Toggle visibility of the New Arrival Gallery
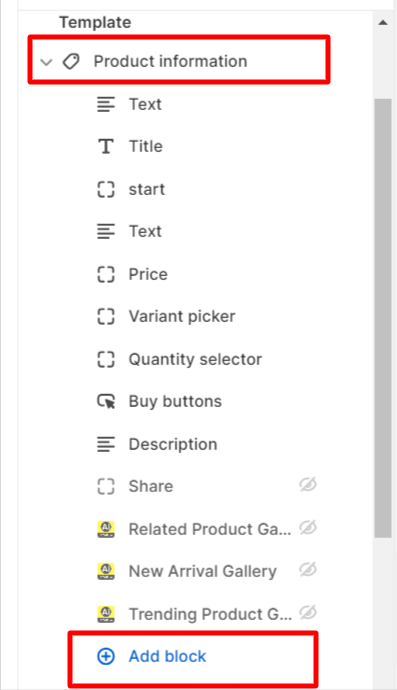The height and width of the screenshot is (690, 397). (308, 570)
